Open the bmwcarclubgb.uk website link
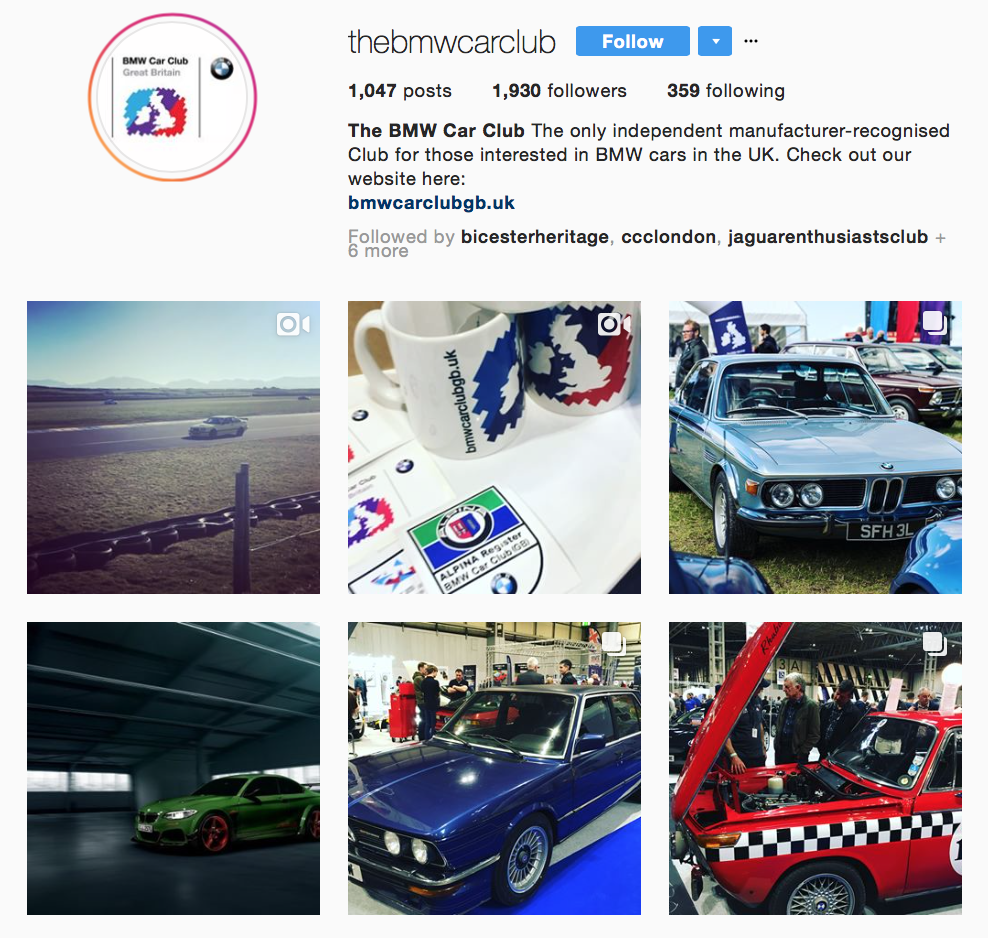This screenshot has width=988, height=938. tap(431, 203)
